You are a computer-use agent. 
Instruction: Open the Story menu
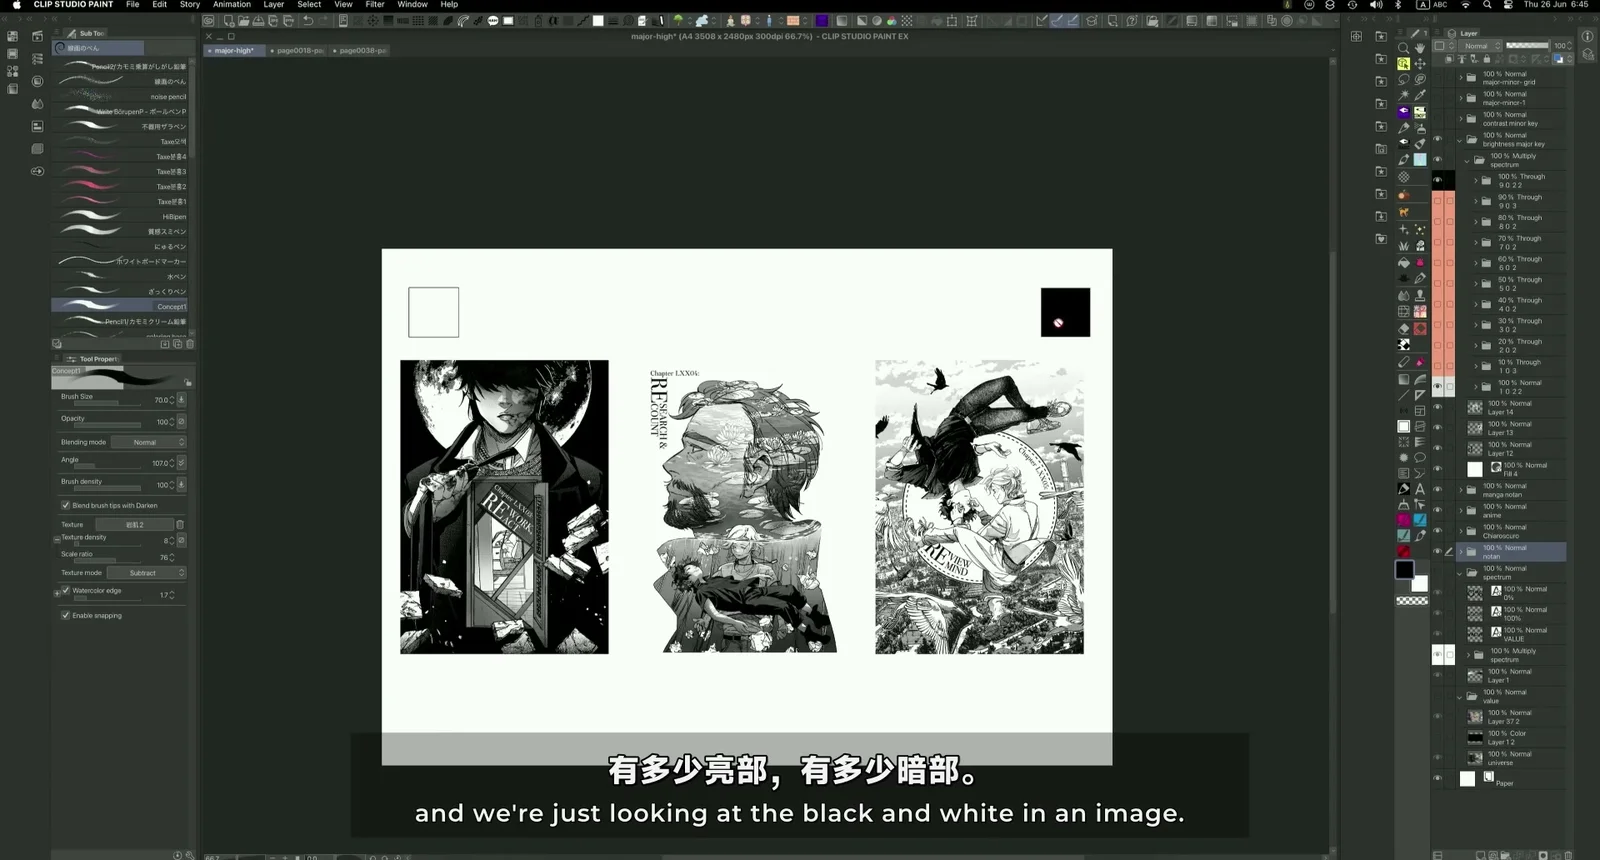pyautogui.click(x=190, y=5)
